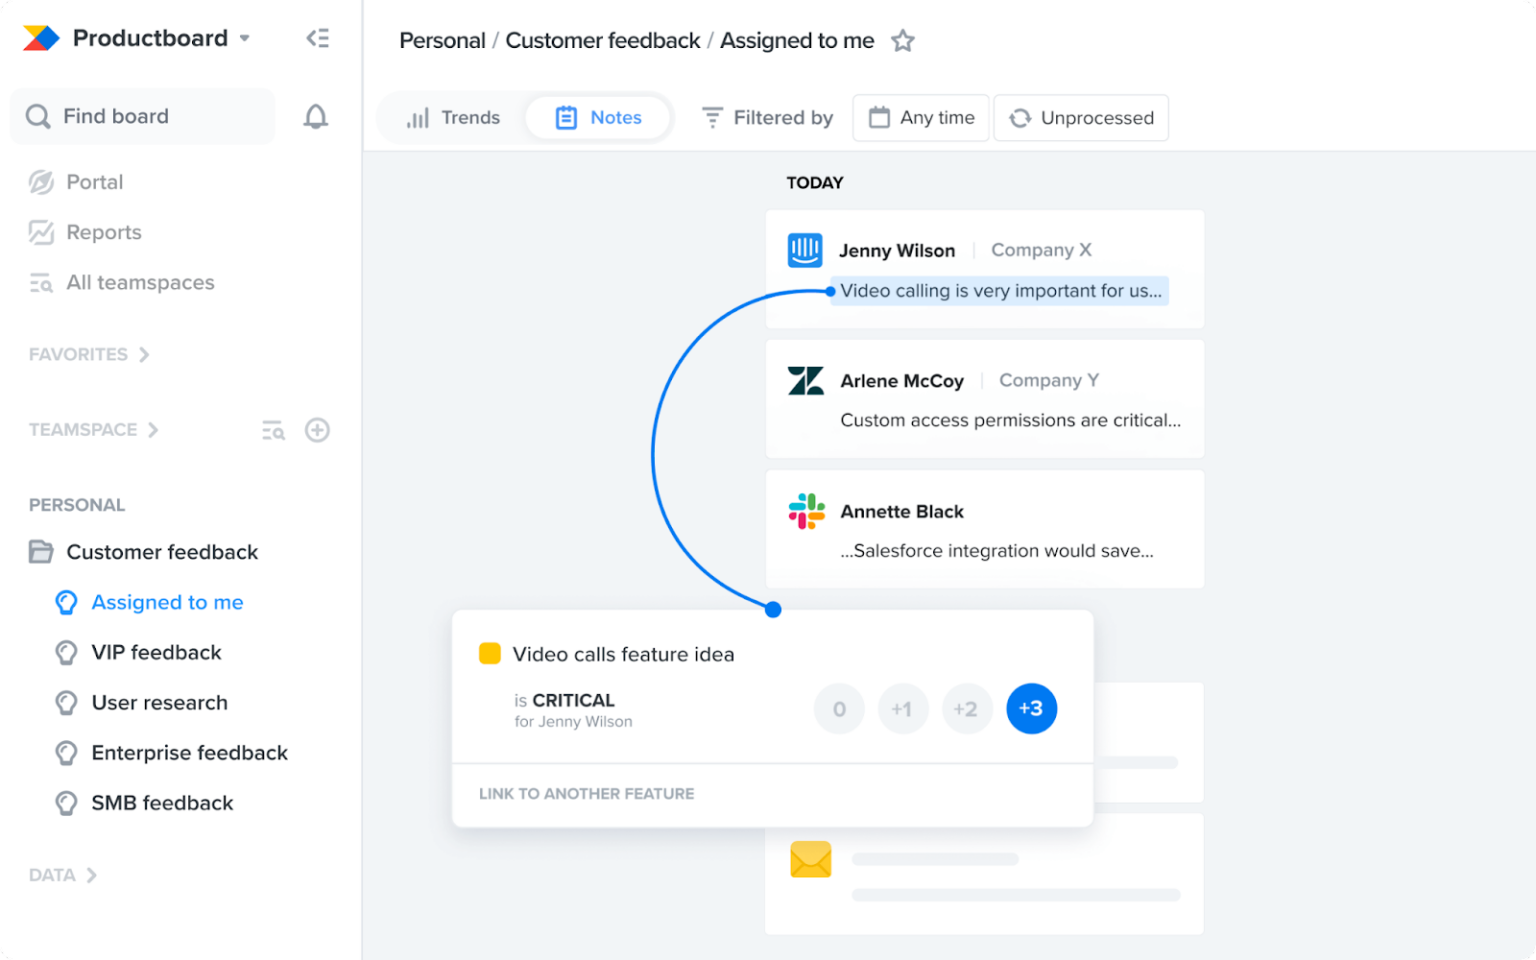This screenshot has height=960, width=1536.
Task: Switch to the Trends tab
Action: [x=453, y=117]
